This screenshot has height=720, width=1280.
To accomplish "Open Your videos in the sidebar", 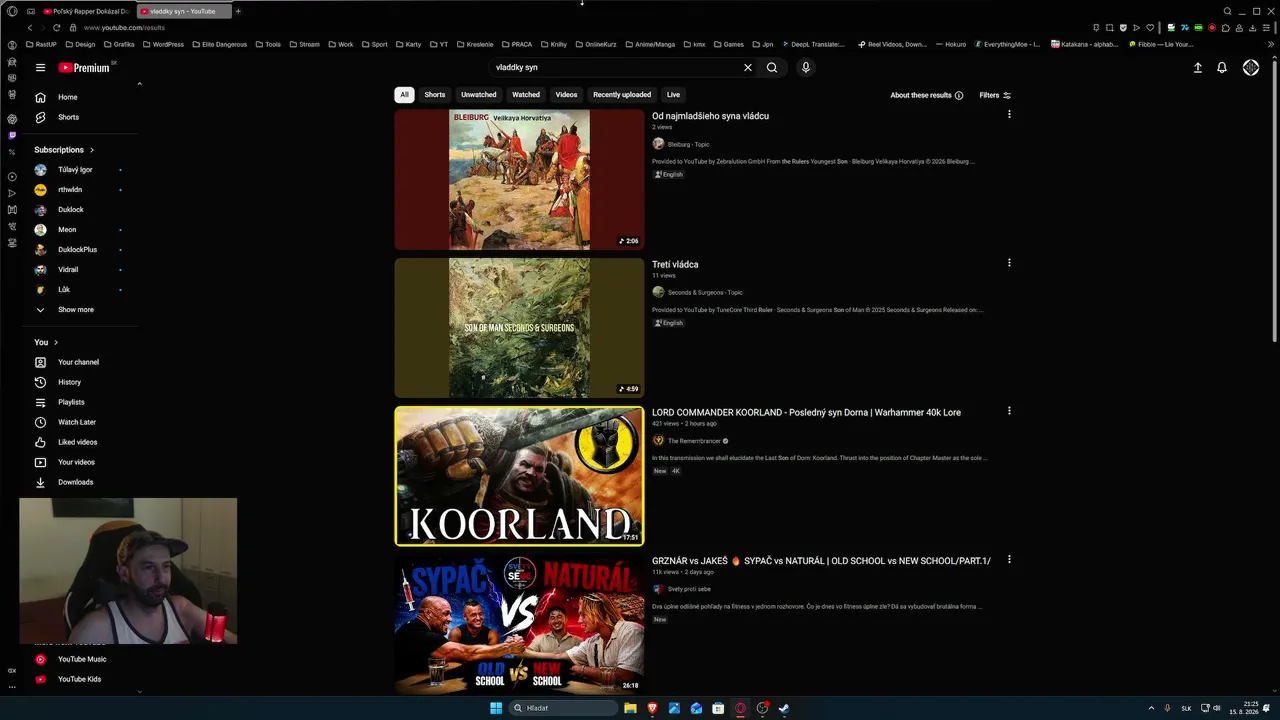I will pos(76,462).
